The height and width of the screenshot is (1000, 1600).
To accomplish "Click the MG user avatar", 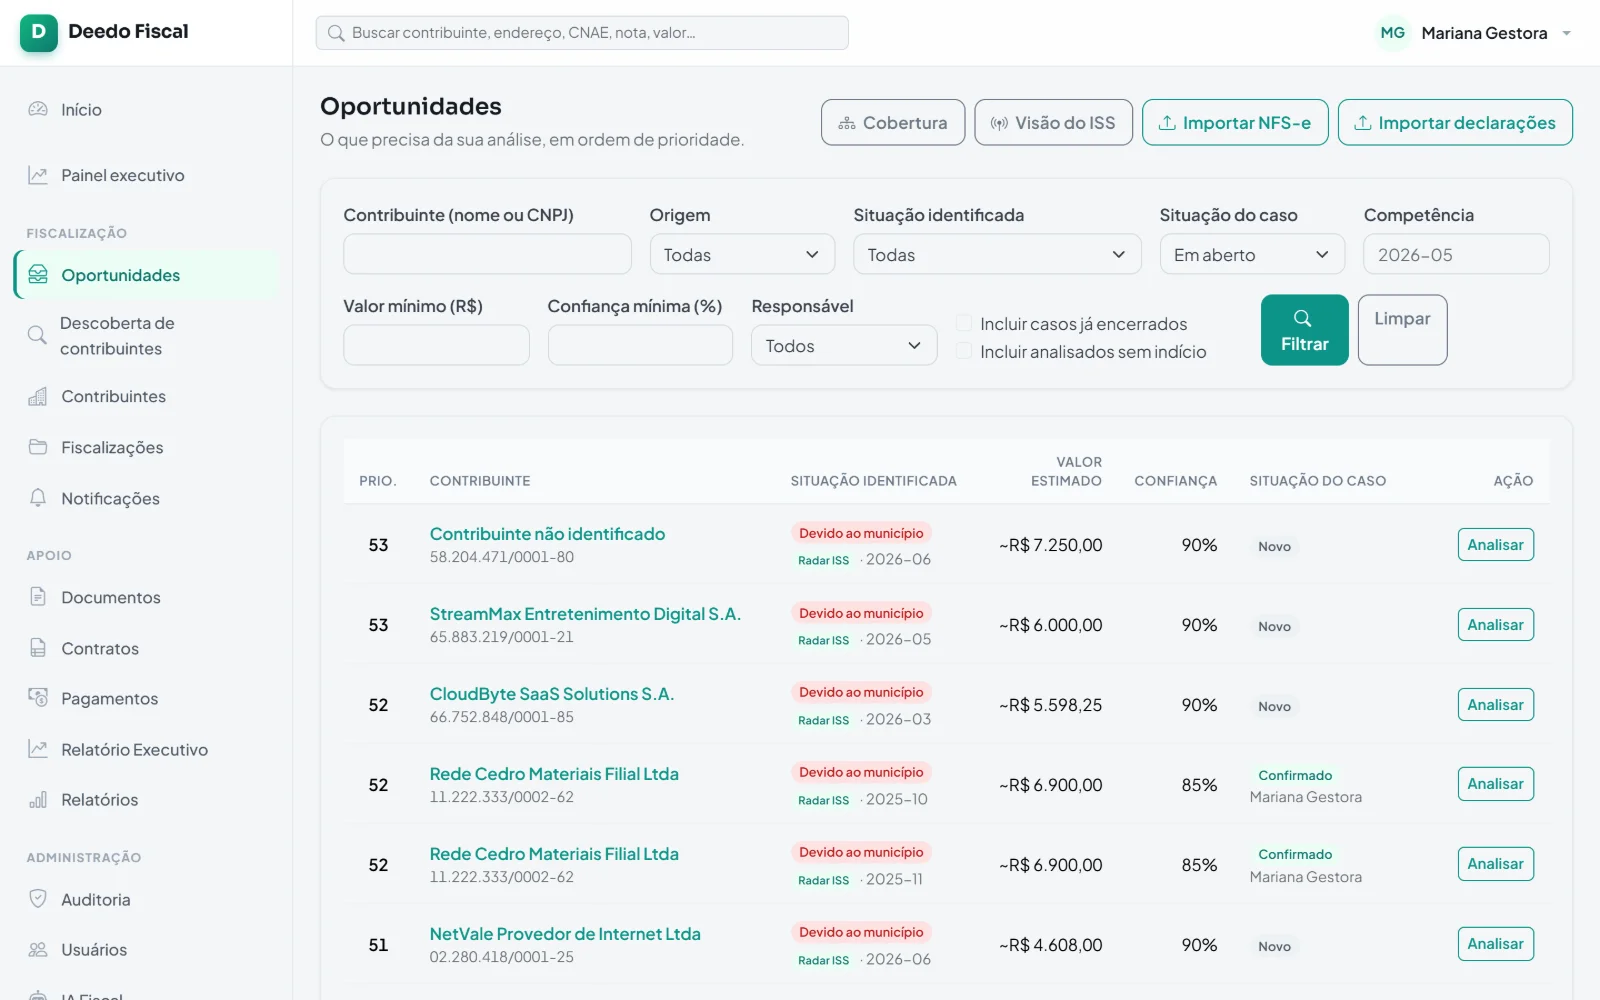I will (1392, 33).
